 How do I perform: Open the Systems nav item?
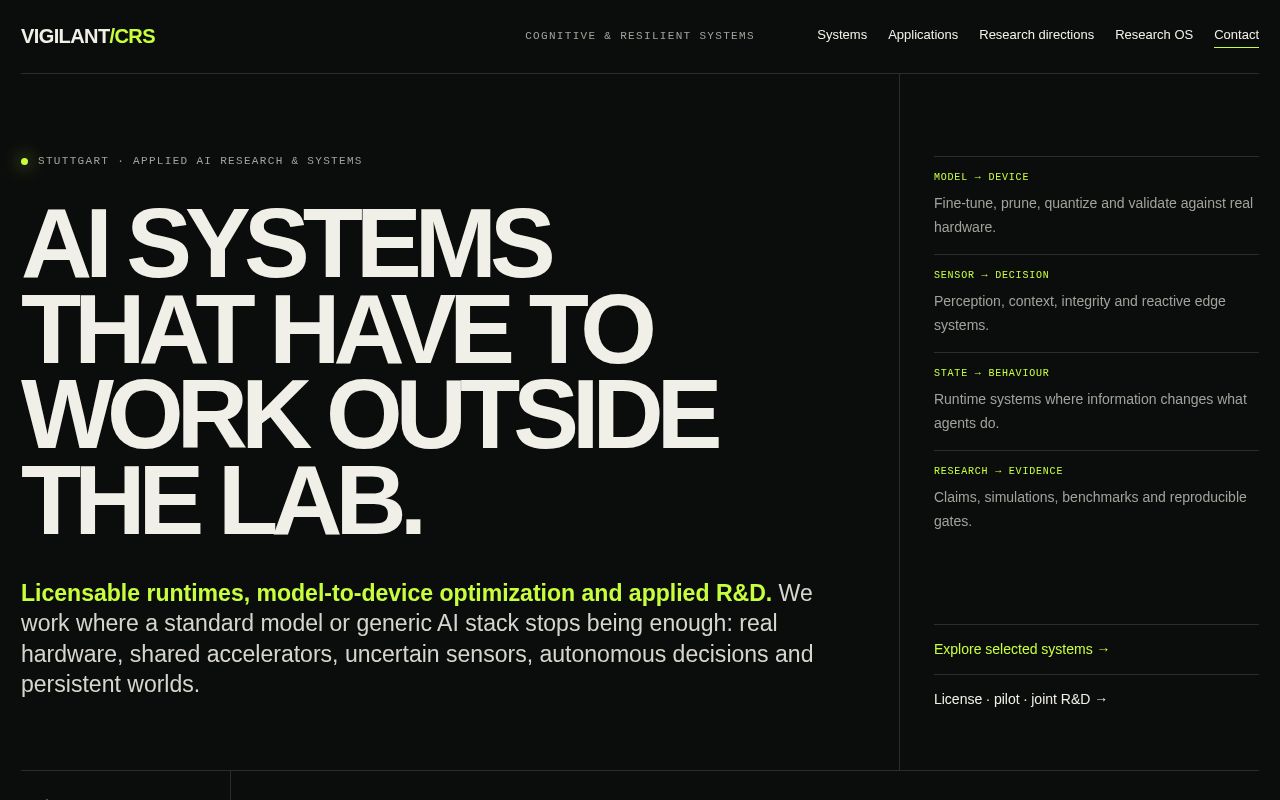coord(842,35)
